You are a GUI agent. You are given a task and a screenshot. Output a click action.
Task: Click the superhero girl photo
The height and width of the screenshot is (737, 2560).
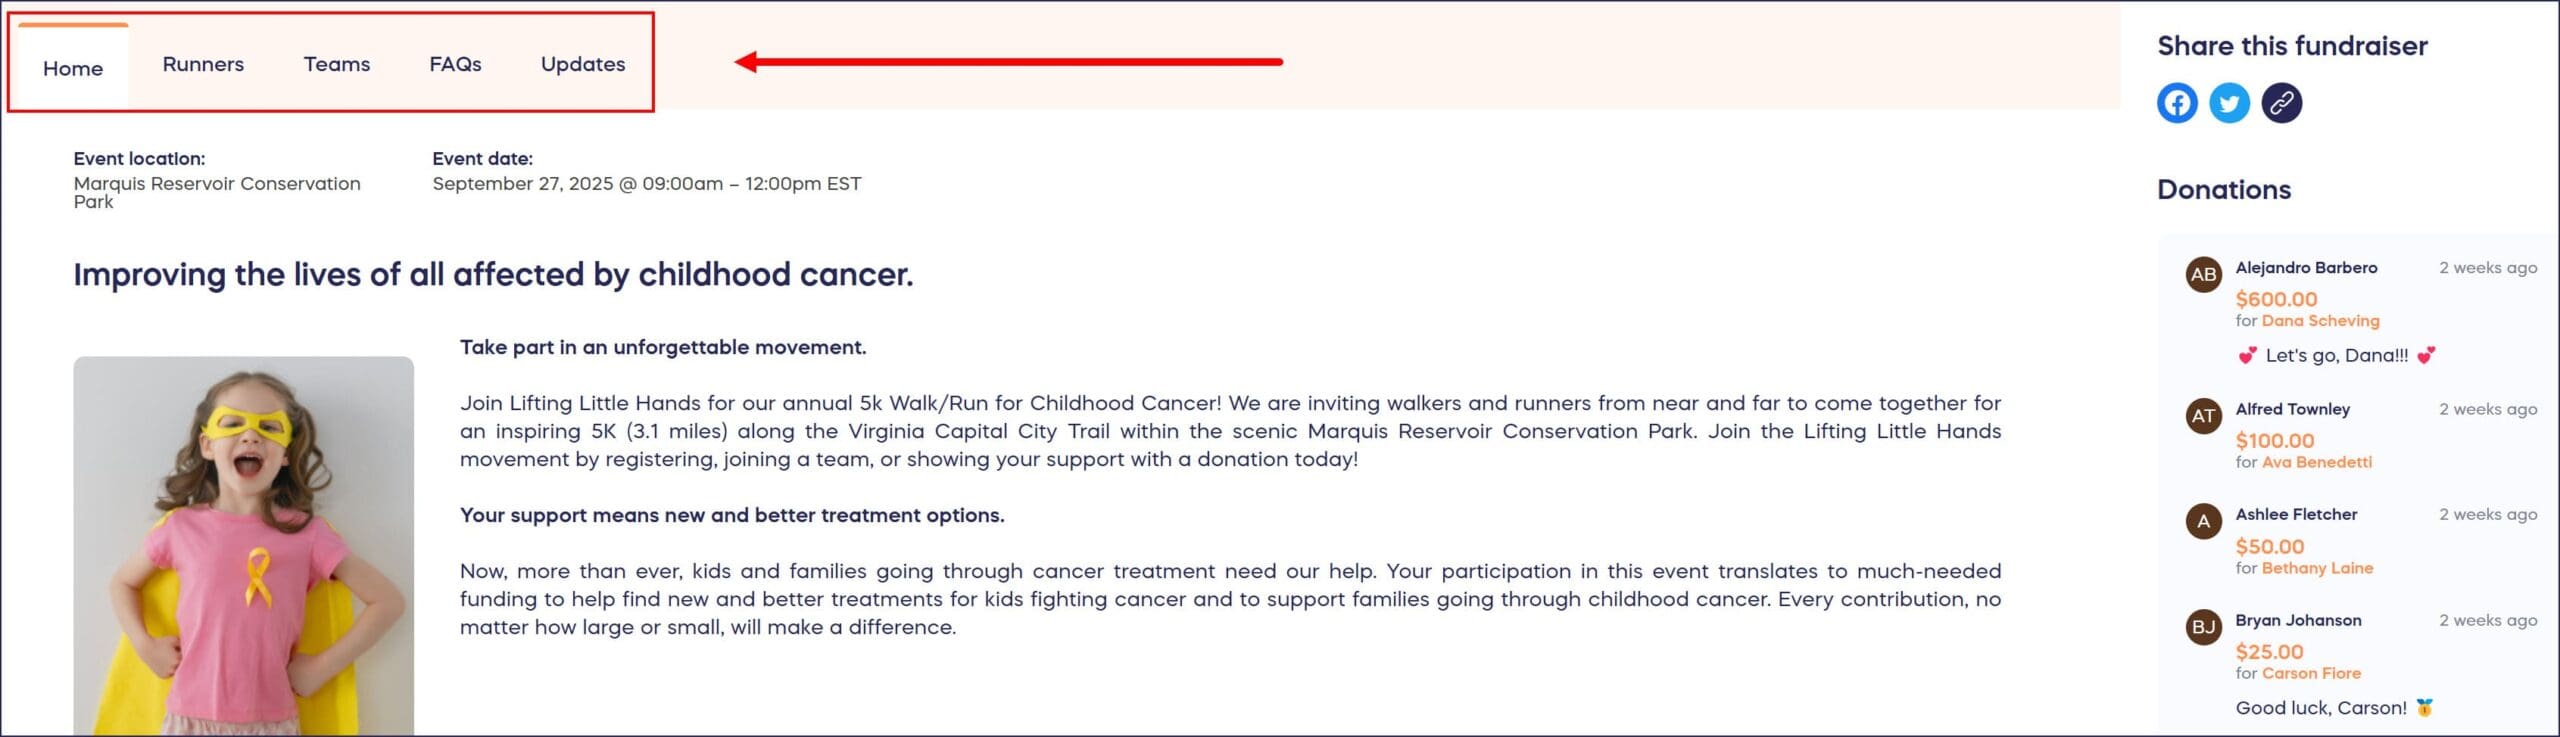point(243,545)
